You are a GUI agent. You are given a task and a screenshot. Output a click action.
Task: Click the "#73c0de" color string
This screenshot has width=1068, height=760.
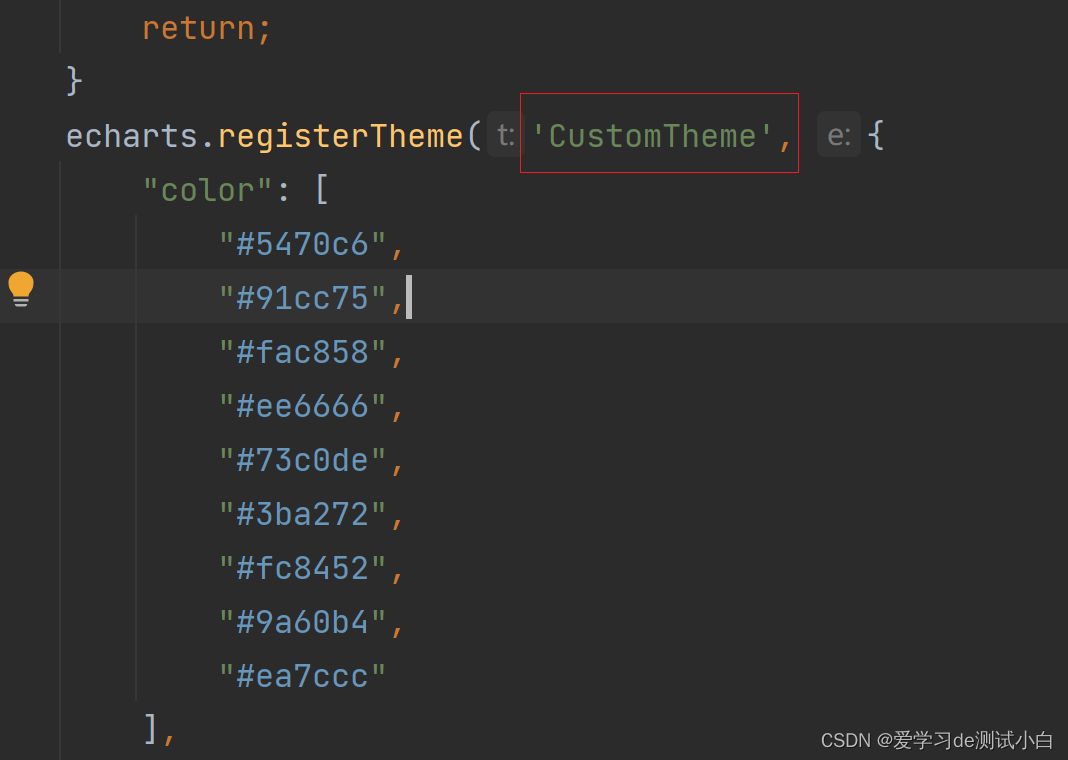point(302,460)
